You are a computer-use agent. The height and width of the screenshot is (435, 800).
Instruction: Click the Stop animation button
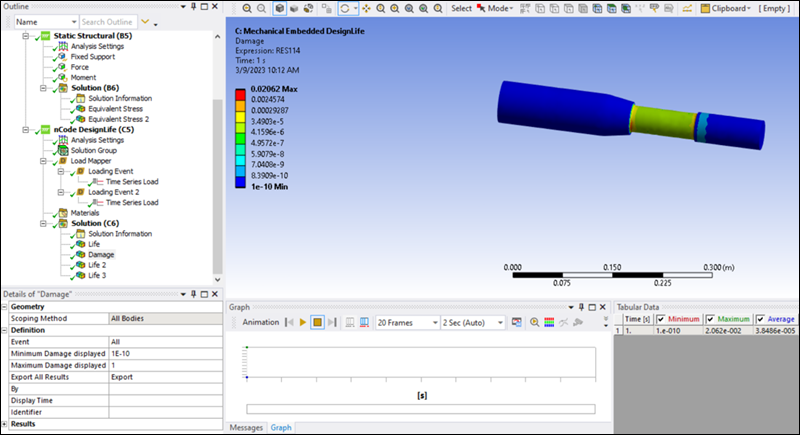317,323
